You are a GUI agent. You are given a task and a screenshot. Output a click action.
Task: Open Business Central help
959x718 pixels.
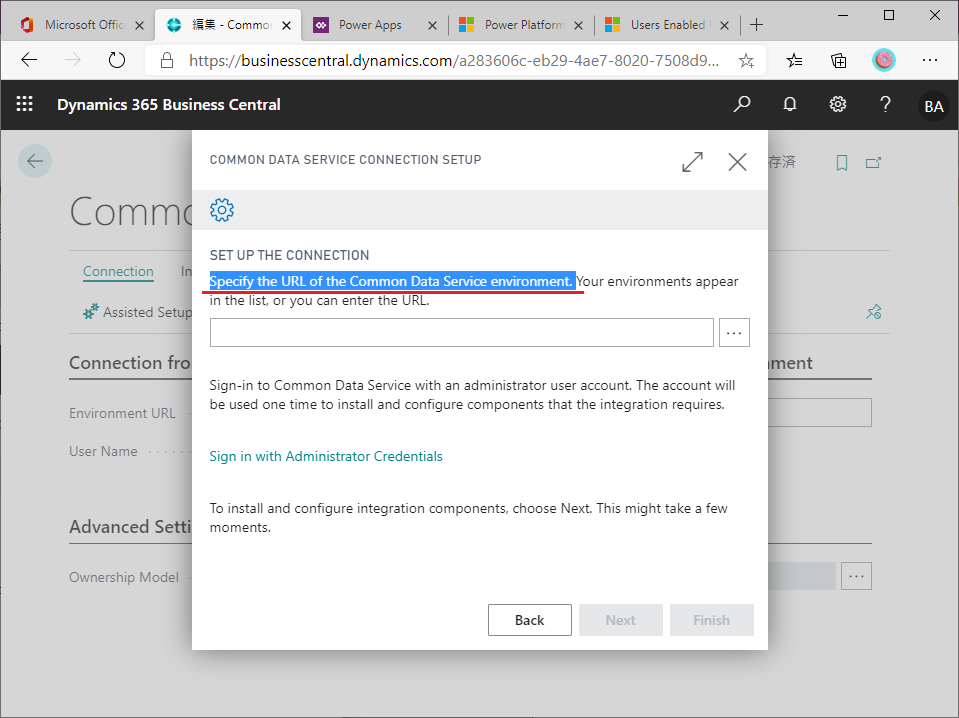pos(885,104)
